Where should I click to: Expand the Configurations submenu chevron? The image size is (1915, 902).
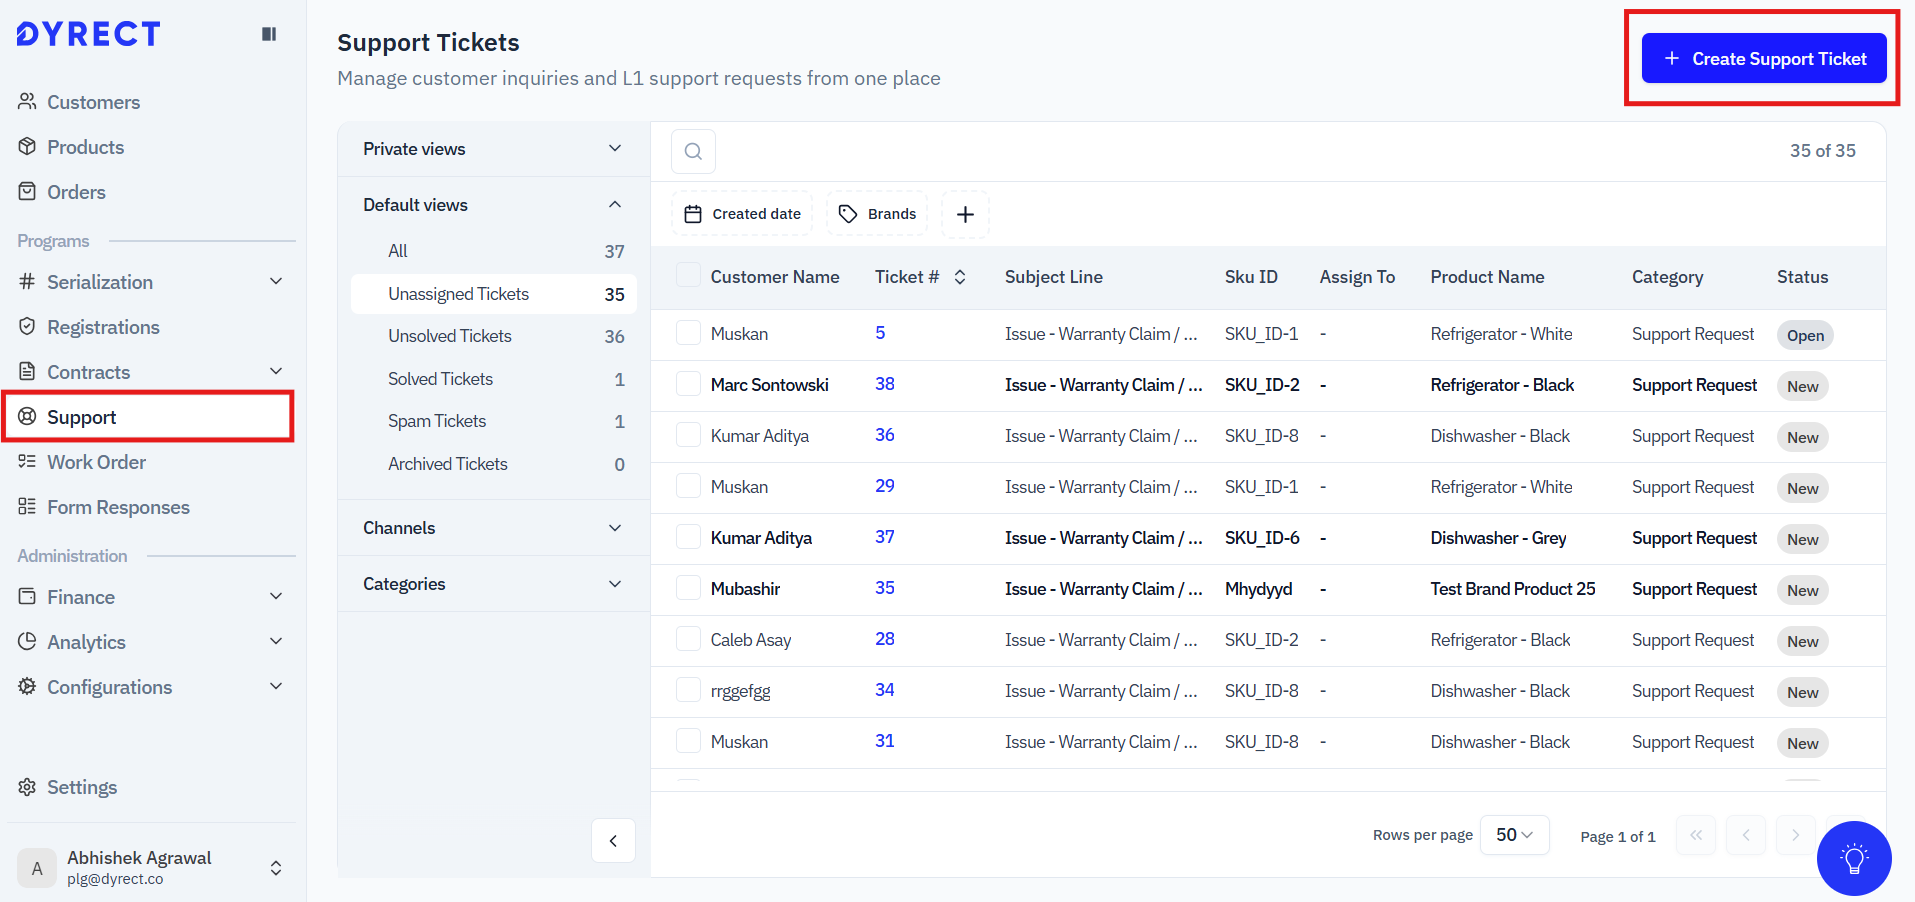[x=276, y=686]
